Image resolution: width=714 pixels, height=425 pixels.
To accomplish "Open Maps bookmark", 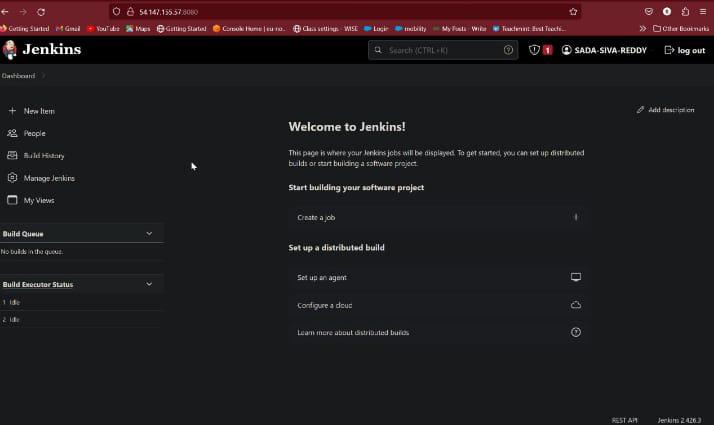I will pos(138,28).
